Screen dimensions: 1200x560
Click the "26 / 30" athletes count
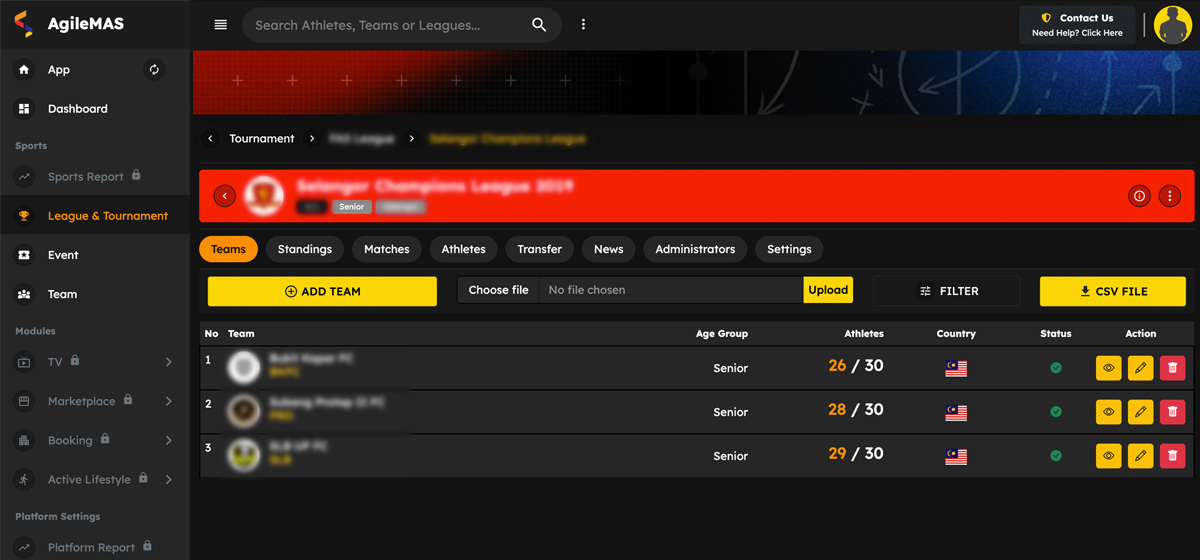[856, 366]
